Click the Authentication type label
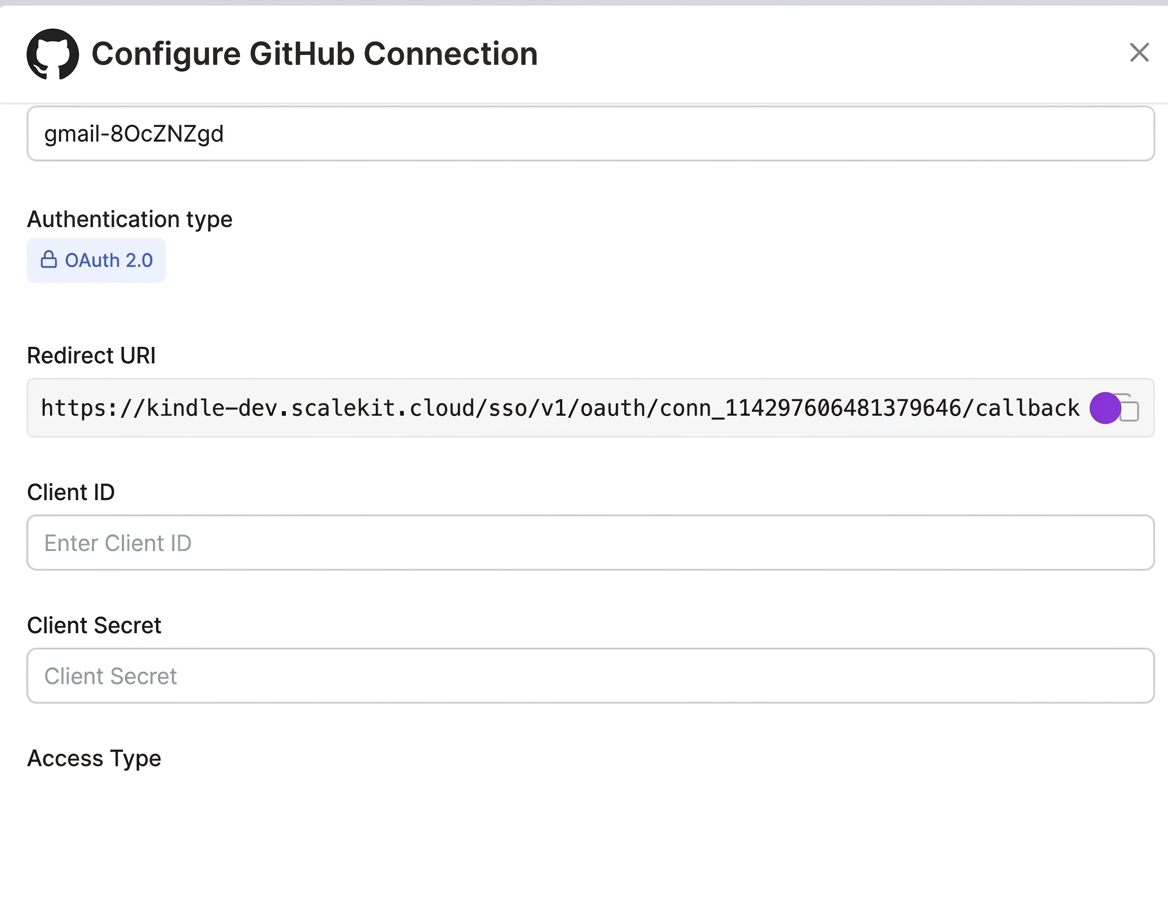 coord(129,219)
